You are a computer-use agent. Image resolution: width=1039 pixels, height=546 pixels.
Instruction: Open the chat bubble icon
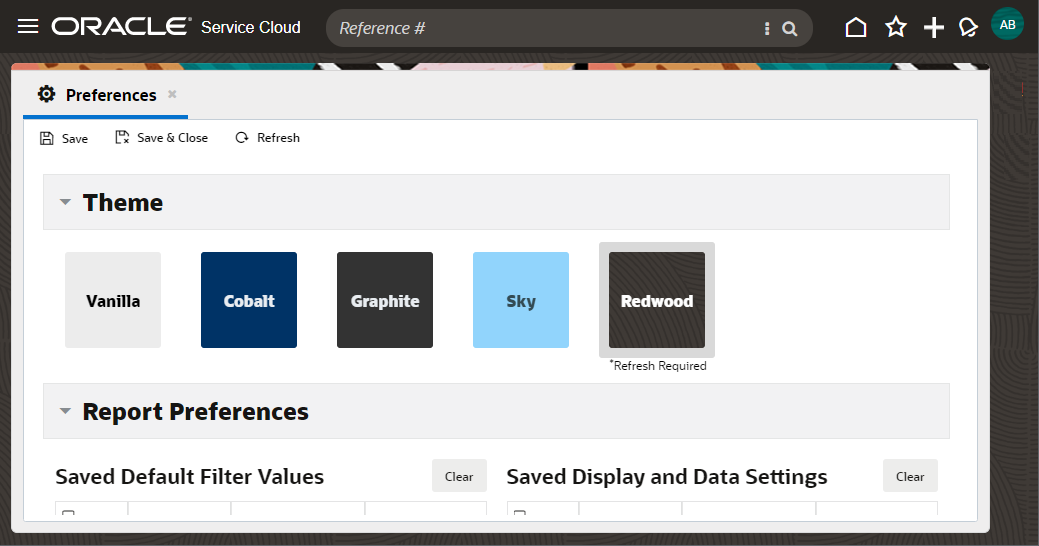click(967, 28)
